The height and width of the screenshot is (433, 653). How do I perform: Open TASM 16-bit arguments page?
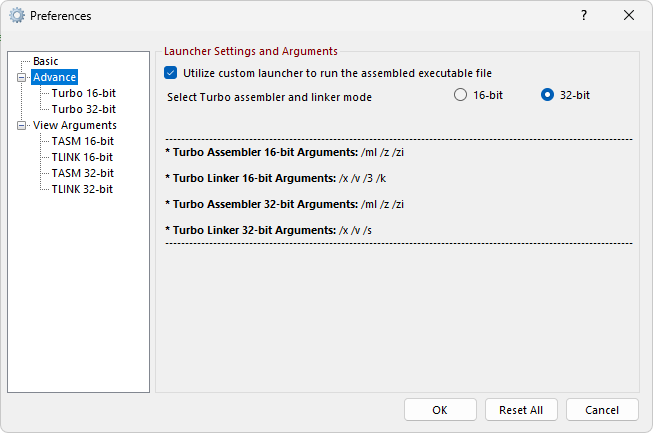click(x=82, y=141)
